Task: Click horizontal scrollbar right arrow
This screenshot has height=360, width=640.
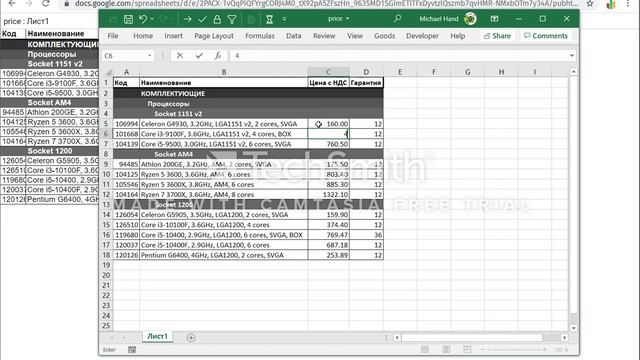Action: pos(564,338)
